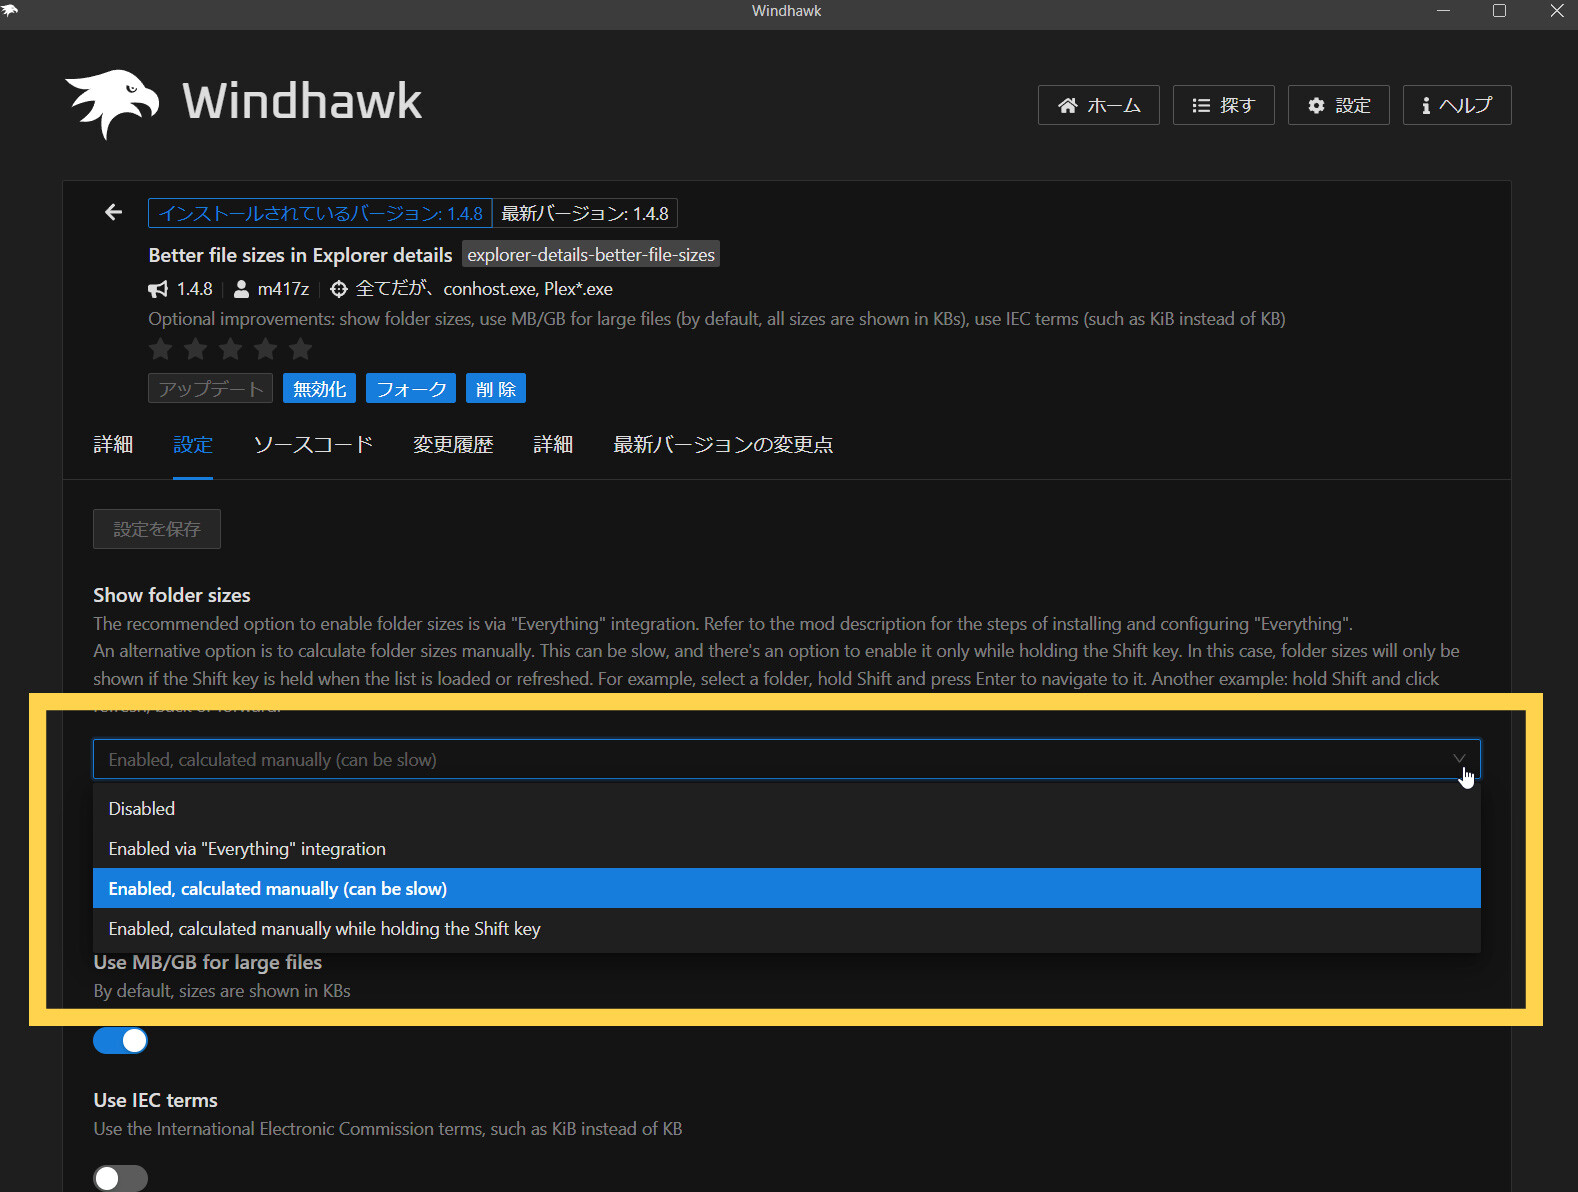The image size is (1578, 1192).
Task: Click the megaphone version icon
Action: 158,289
